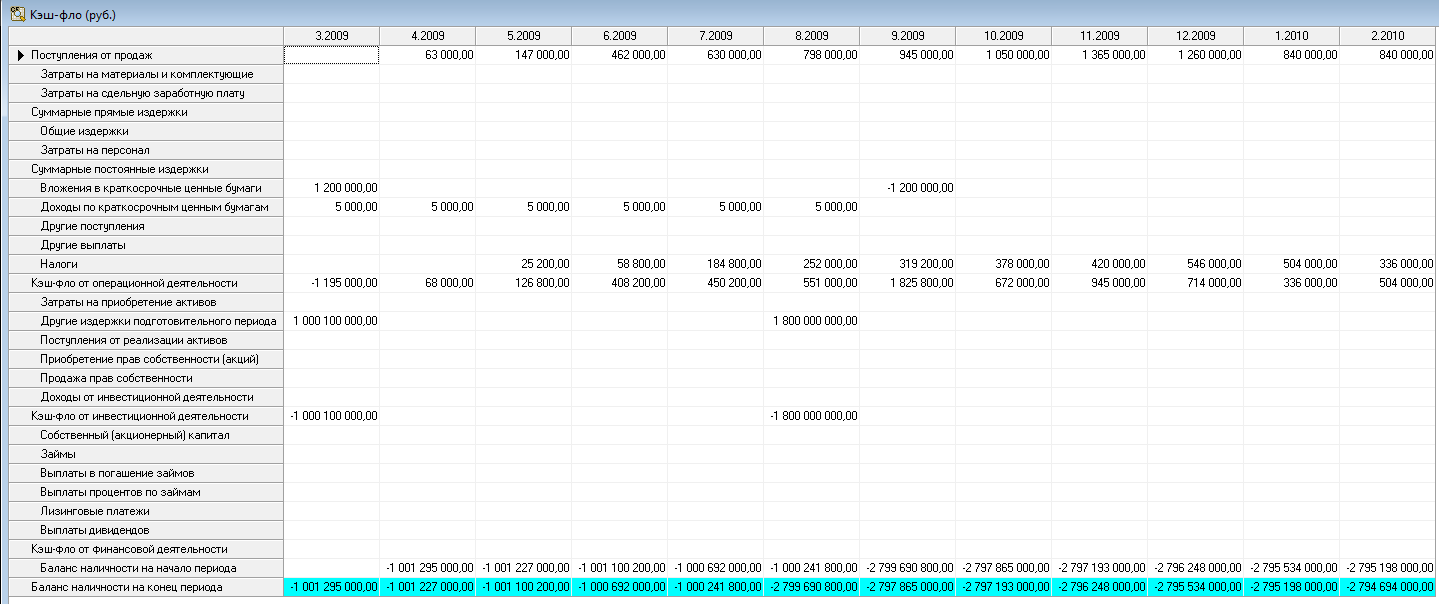
Task: Select the highlighted ending balance cell for 3.2009
Action: point(331,587)
